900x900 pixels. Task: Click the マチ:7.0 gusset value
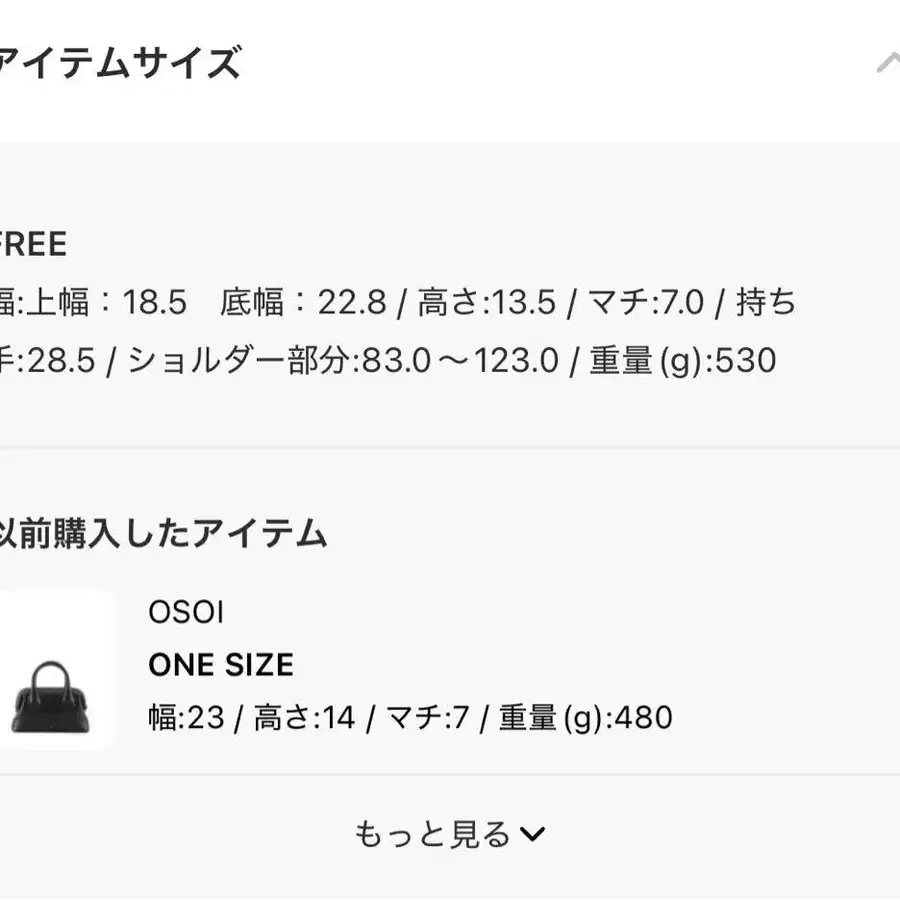point(645,302)
